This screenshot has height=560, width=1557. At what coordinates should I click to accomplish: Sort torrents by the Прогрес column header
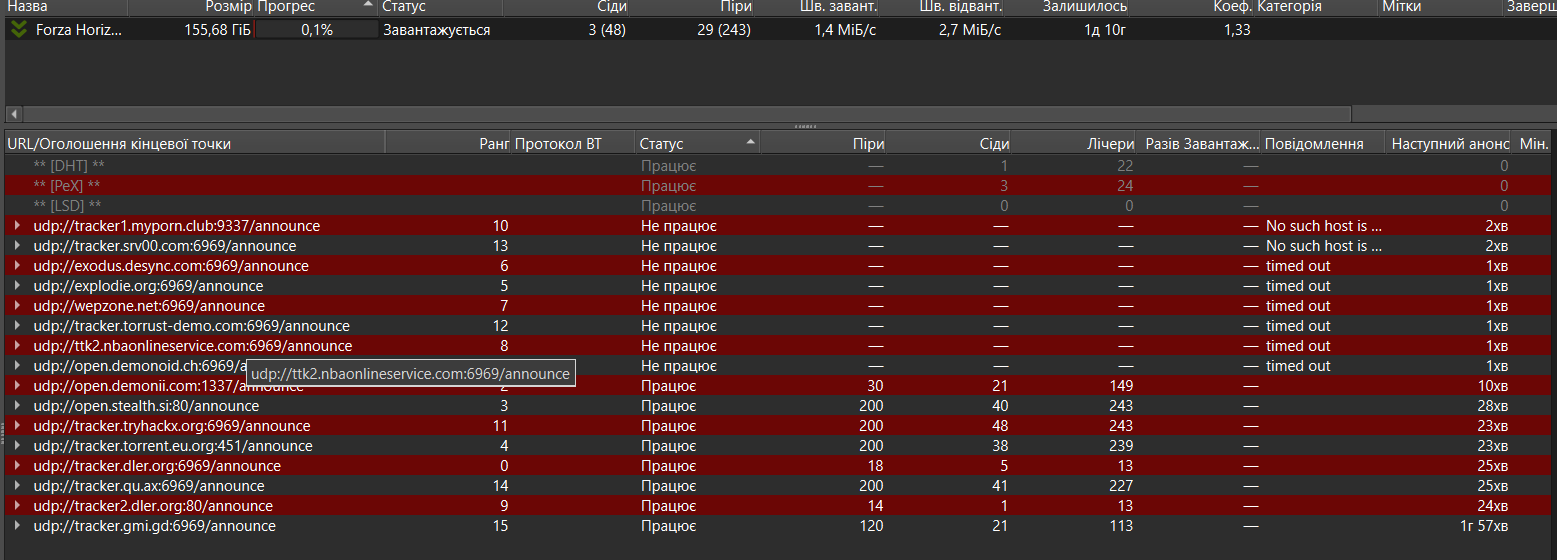click(x=316, y=7)
